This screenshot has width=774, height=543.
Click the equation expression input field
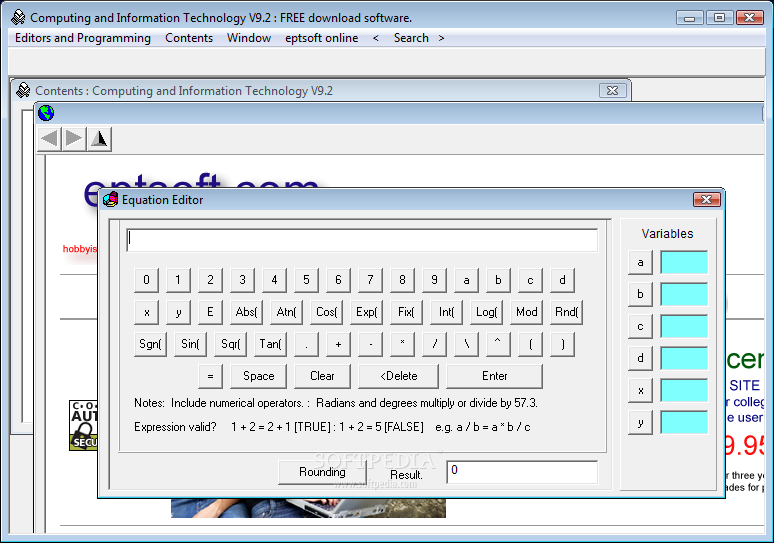[x=362, y=240]
